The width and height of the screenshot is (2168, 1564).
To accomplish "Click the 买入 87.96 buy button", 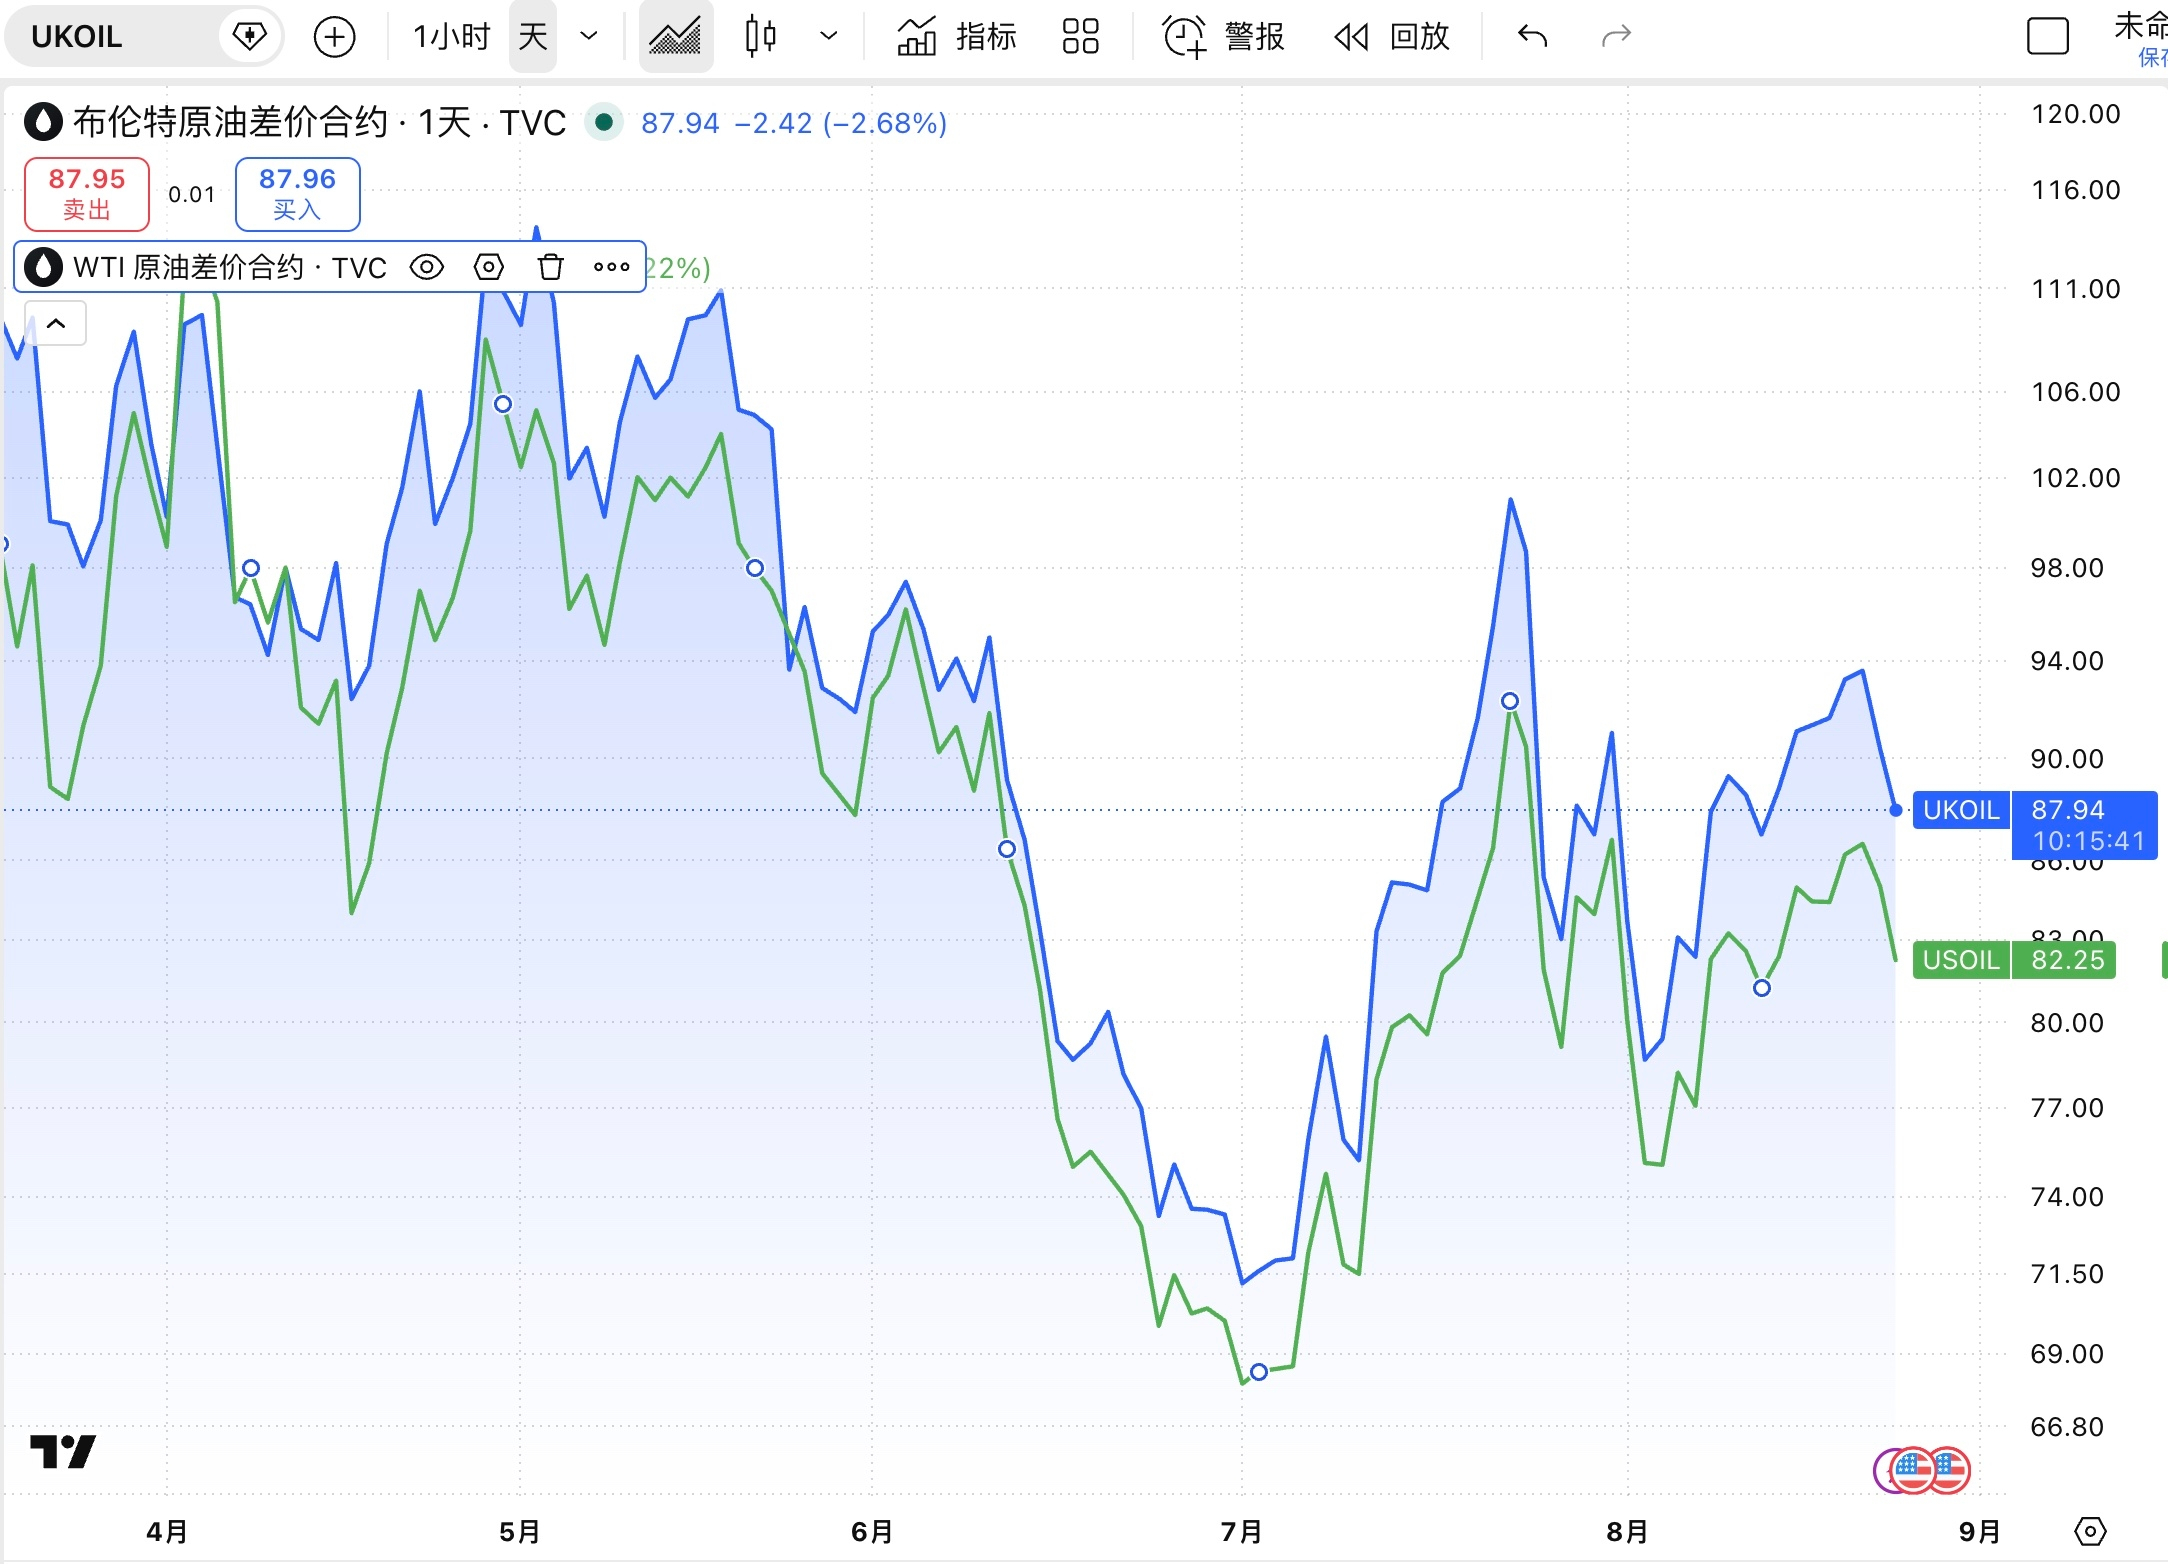I will (x=297, y=194).
